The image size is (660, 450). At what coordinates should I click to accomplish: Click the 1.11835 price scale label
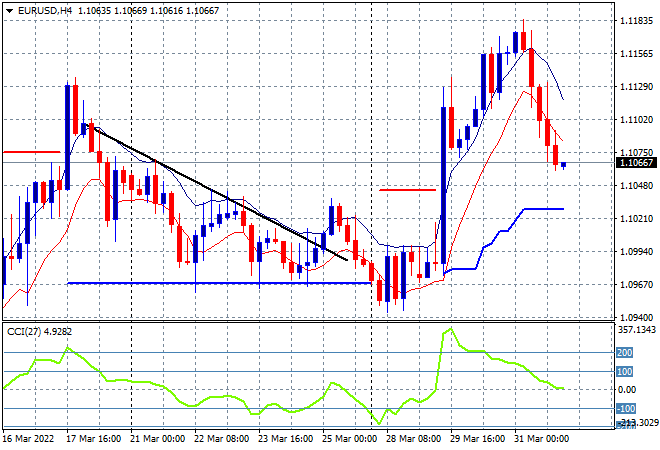coord(636,20)
